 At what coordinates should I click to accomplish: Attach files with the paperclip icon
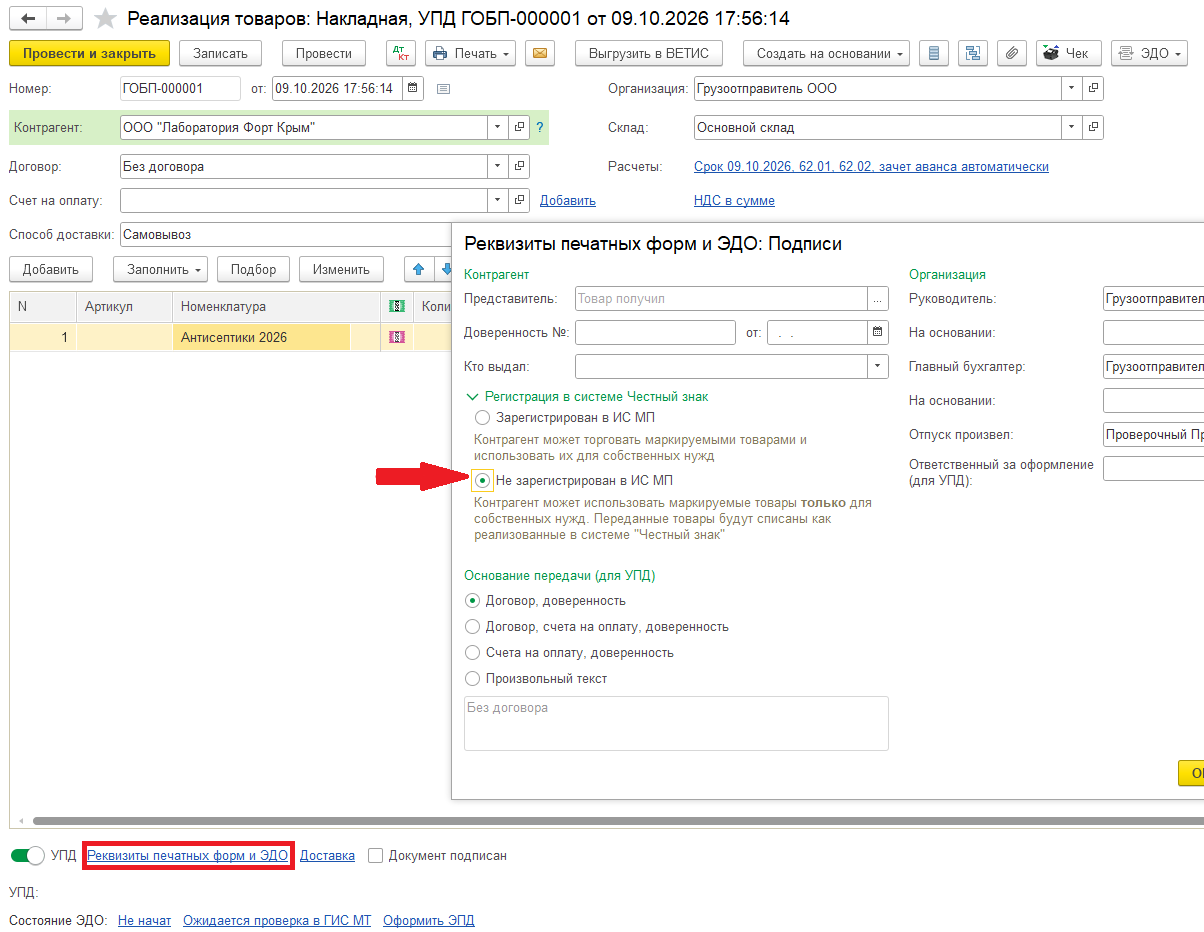click(x=1012, y=53)
